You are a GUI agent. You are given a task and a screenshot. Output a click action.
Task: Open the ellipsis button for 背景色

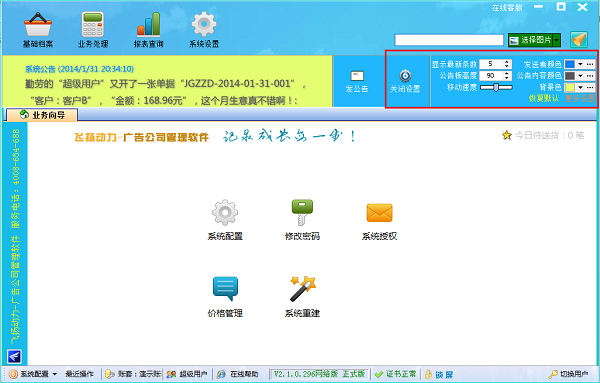pos(590,88)
